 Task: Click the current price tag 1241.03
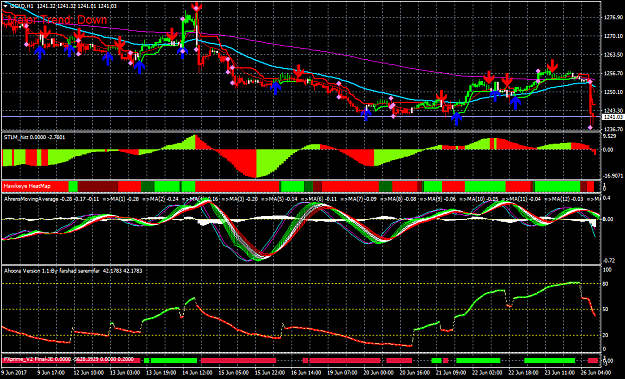click(x=613, y=117)
